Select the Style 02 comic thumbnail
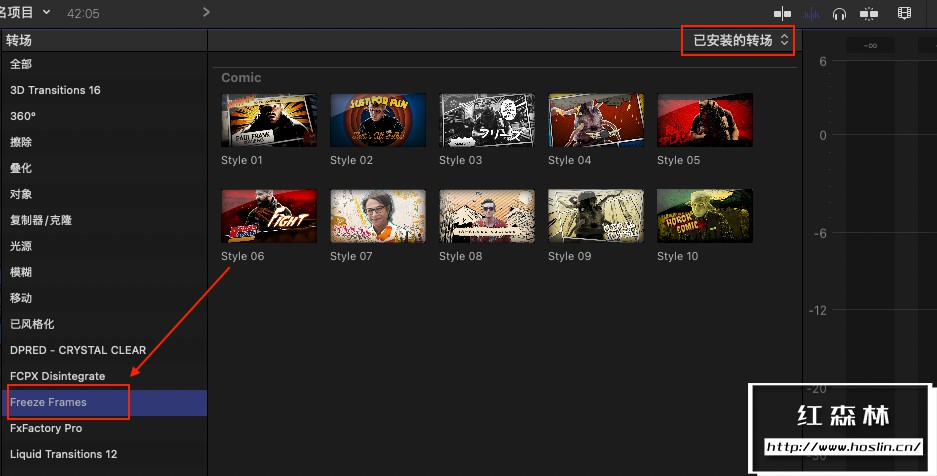The height and width of the screenshot is (476, 937). [x=378, y=120]
